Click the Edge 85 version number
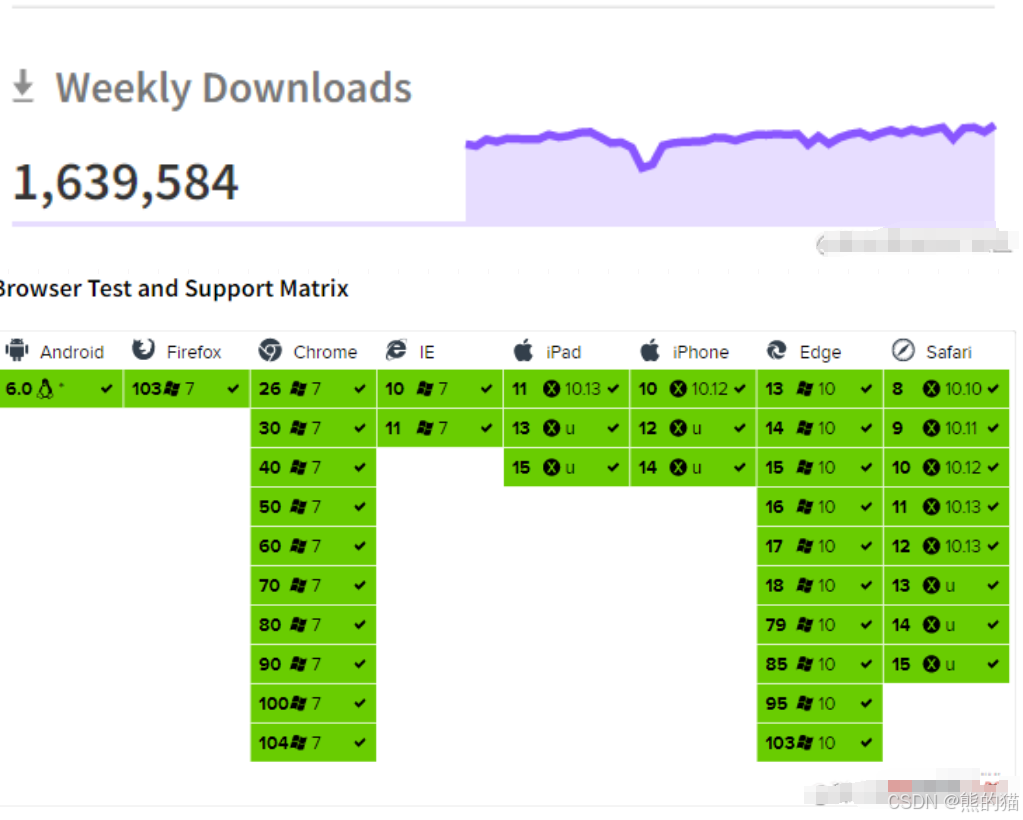The image size is (1023, 820). point(776,664)
